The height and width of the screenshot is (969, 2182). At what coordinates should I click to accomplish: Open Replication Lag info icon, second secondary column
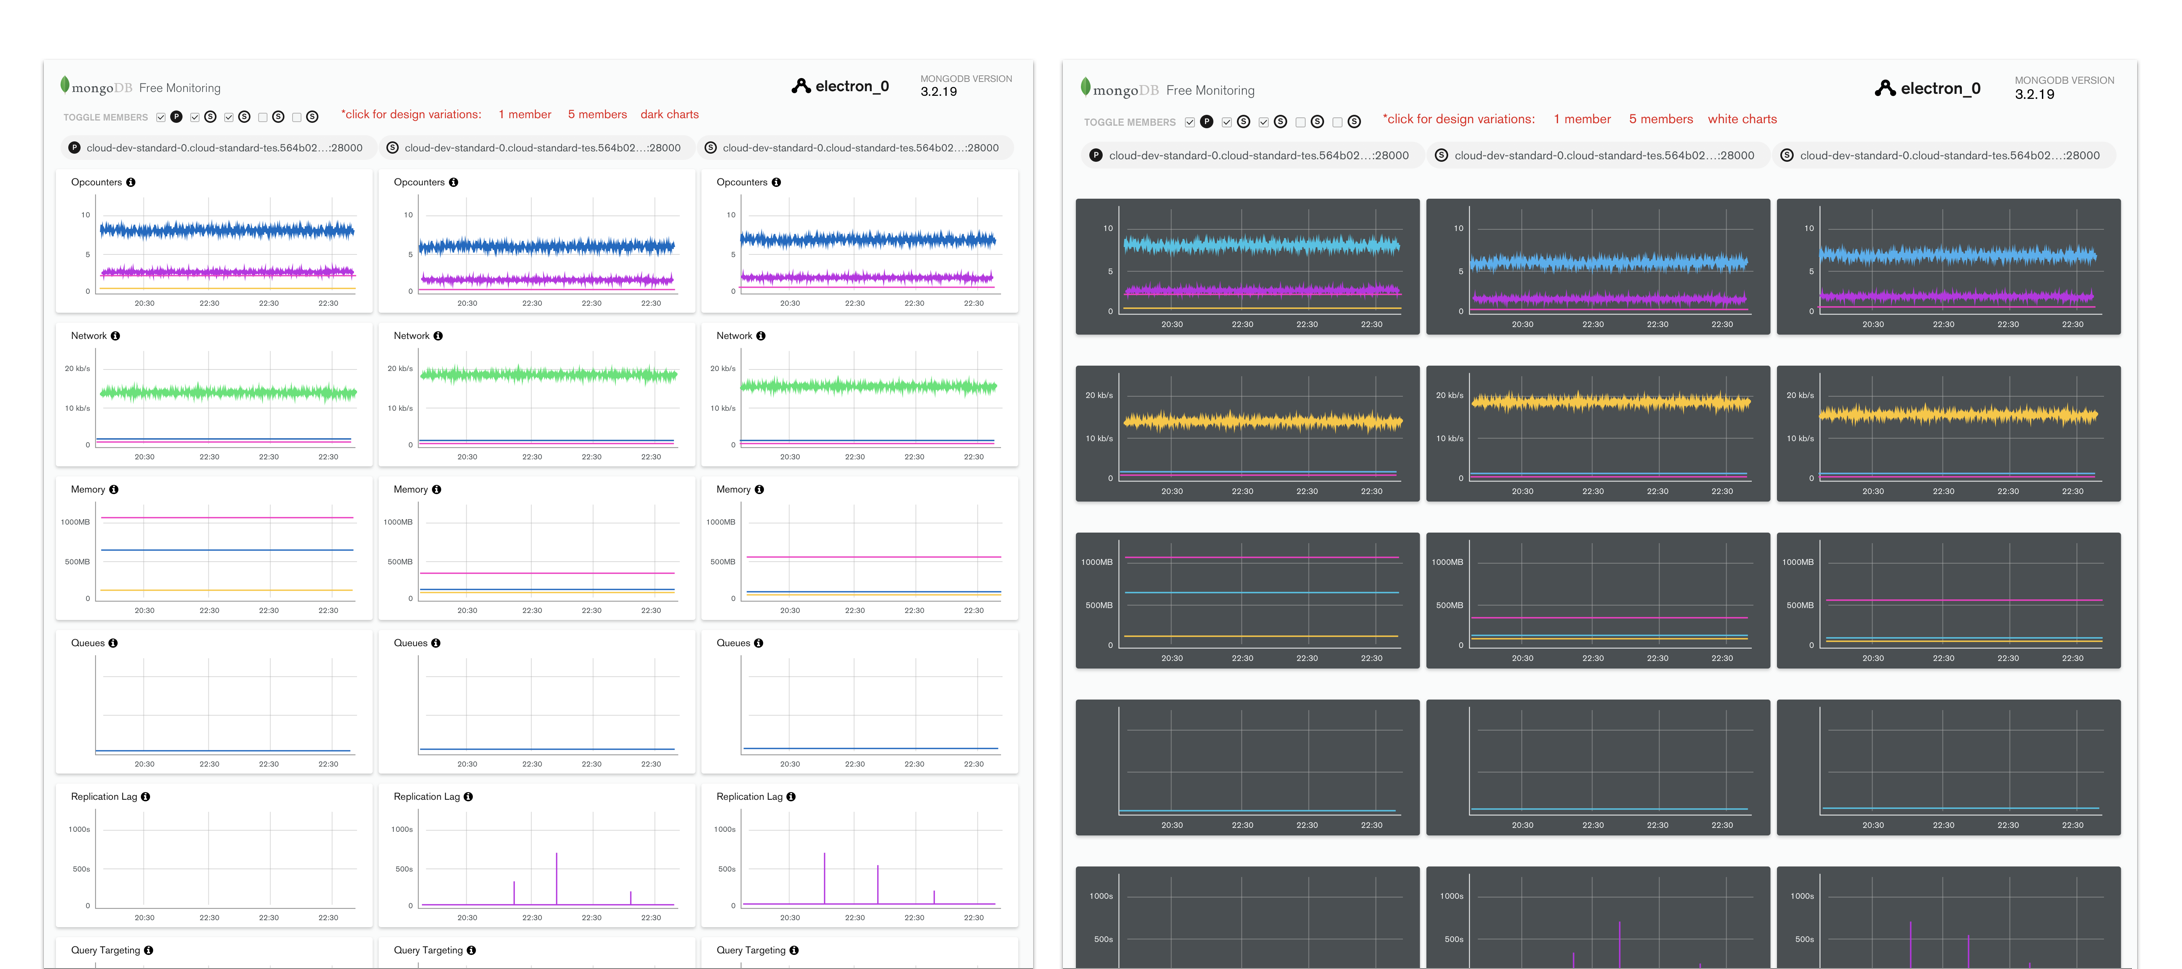coord(792,797)
